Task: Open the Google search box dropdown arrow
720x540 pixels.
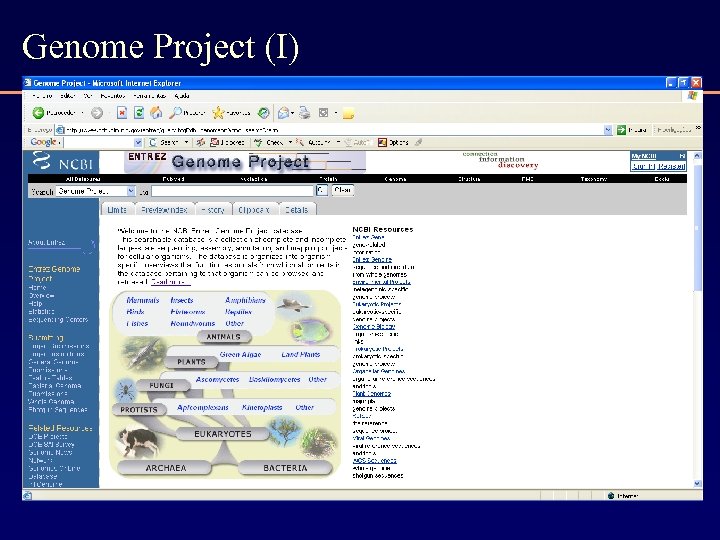Action: (x=137, y=143)
